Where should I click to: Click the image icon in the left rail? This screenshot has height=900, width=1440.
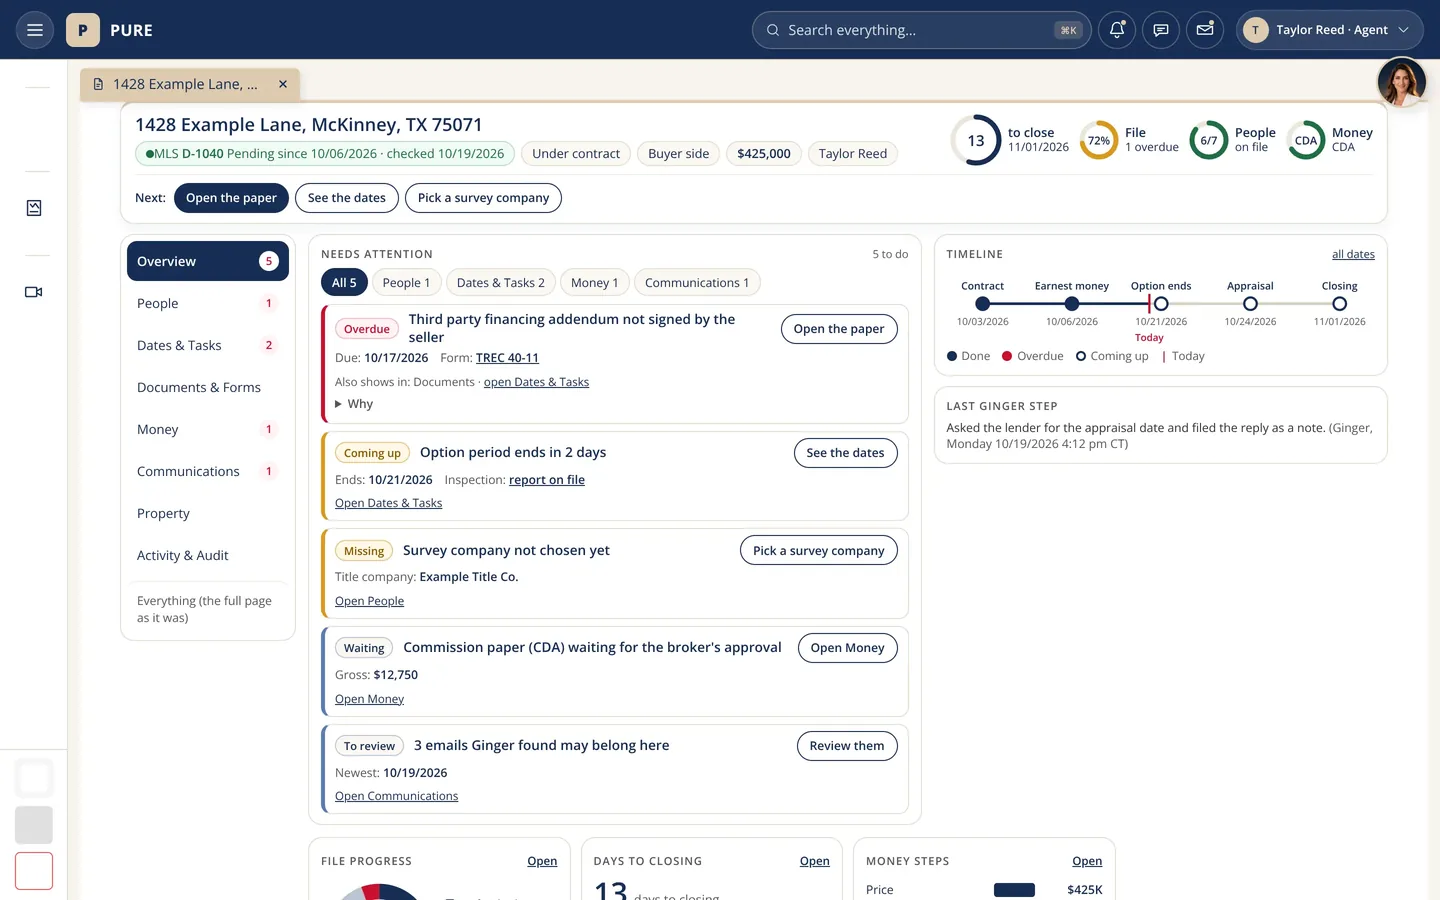tap(34, 208)
